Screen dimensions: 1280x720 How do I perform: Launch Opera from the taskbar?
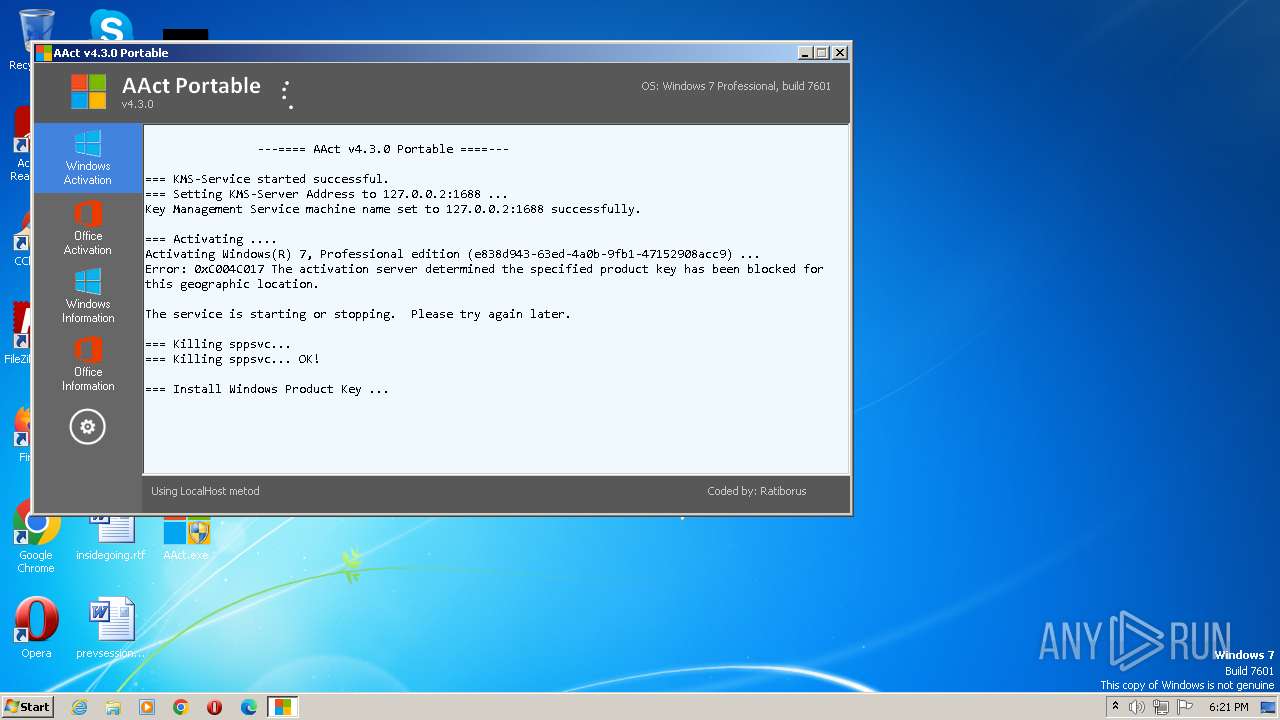215,707
